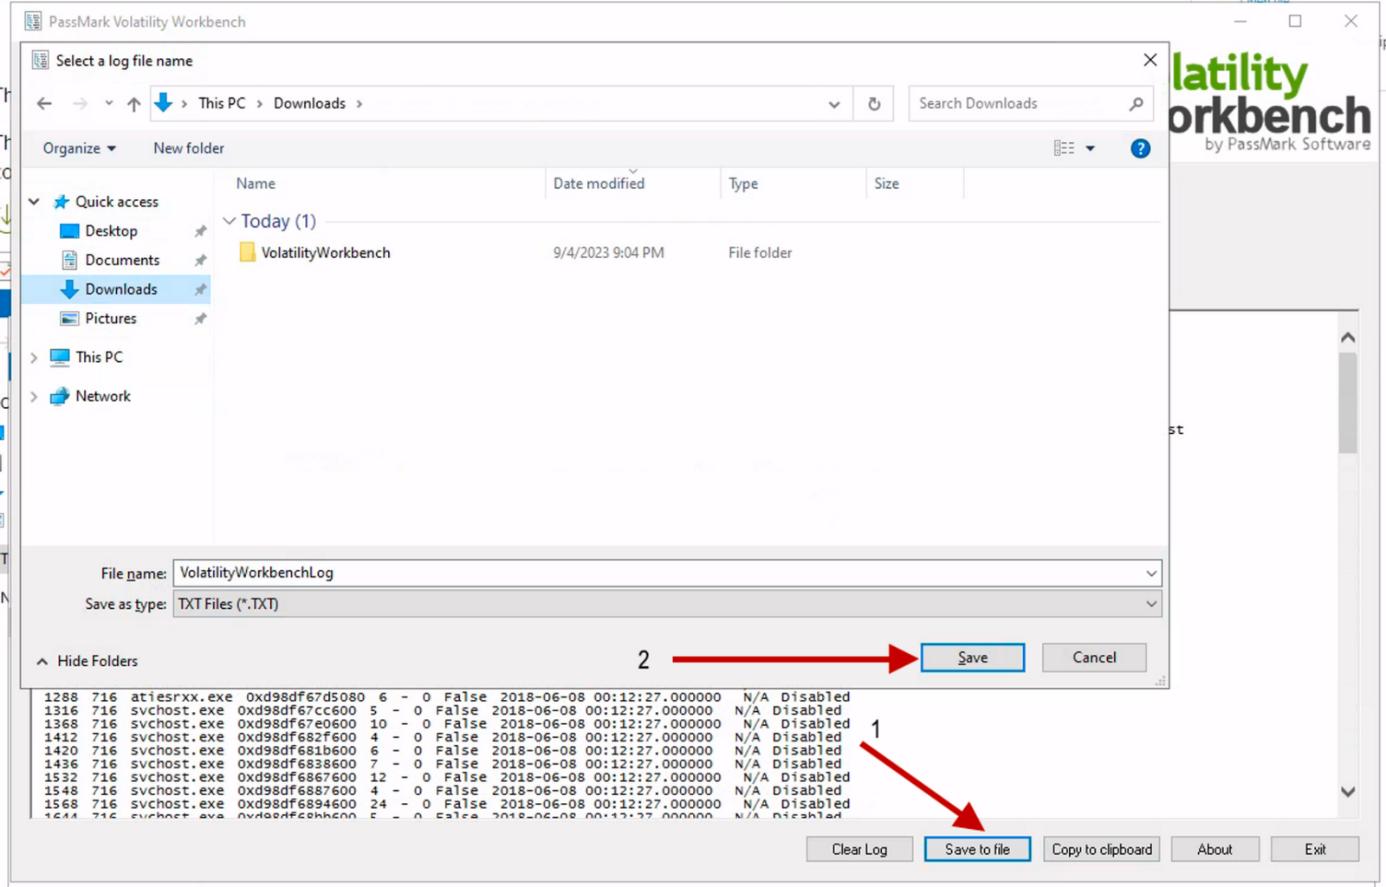Open the view options dropdown arrow
Image resolution: width=1386 pixels, height=887 pixels.
[x=1090, y=149]
